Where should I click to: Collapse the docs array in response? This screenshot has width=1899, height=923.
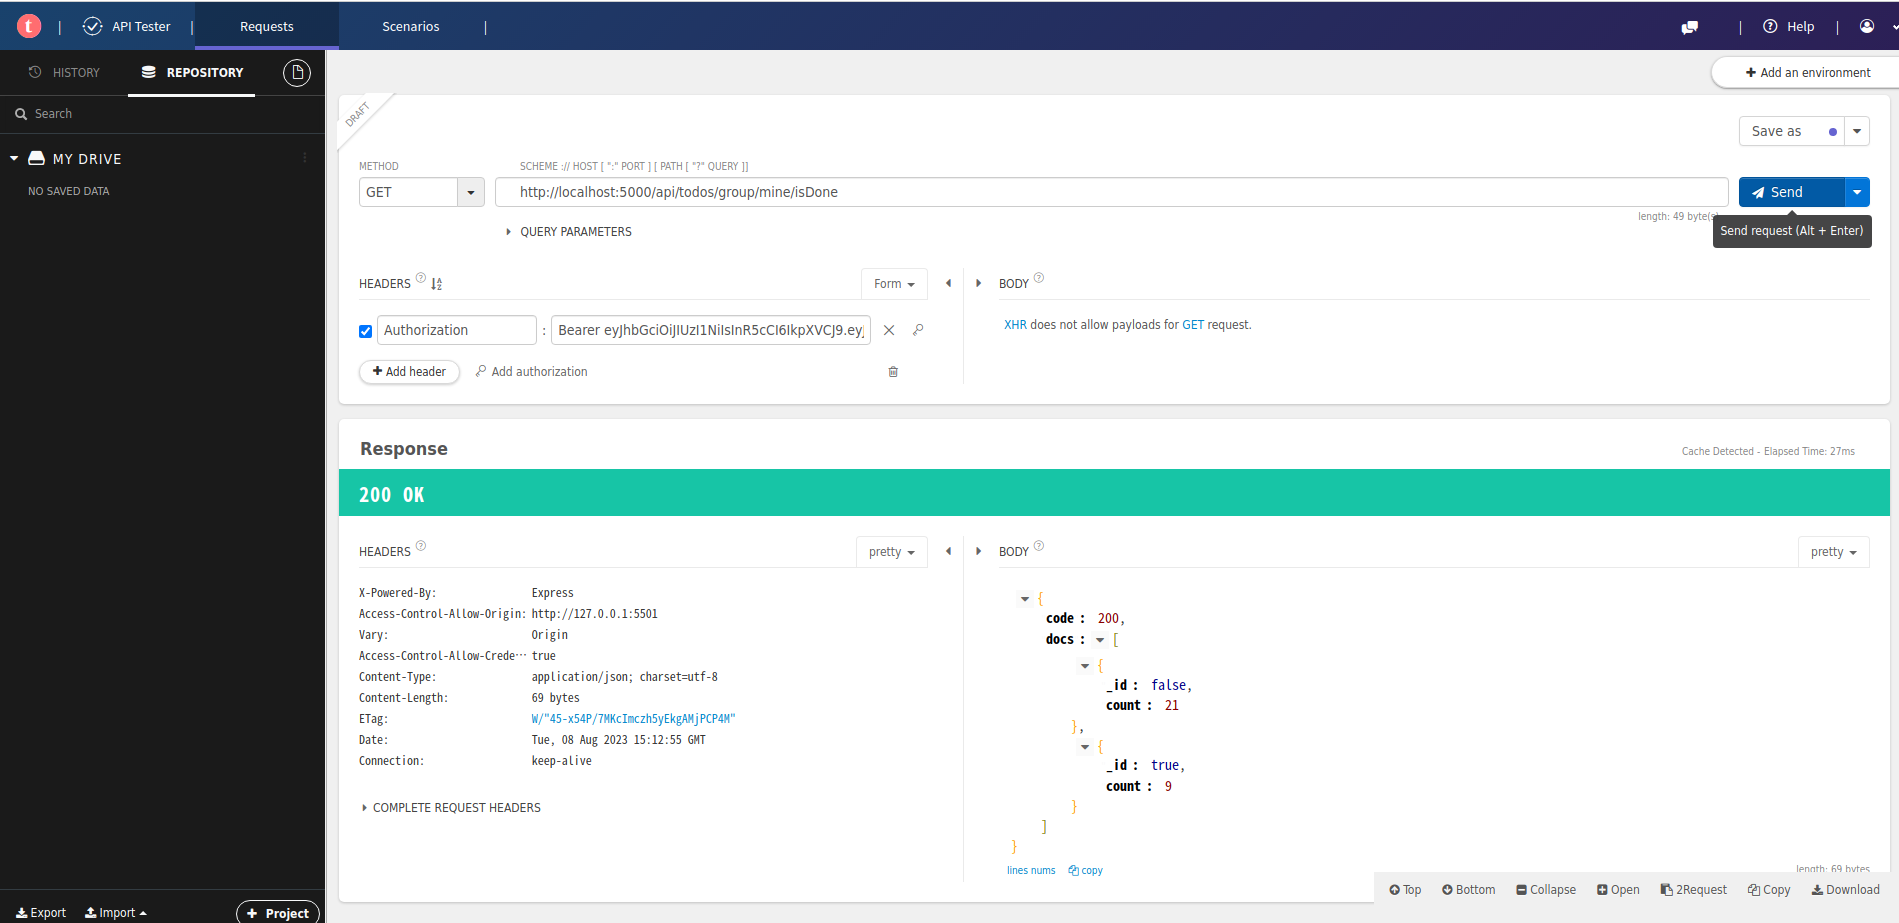point(1100,640)
